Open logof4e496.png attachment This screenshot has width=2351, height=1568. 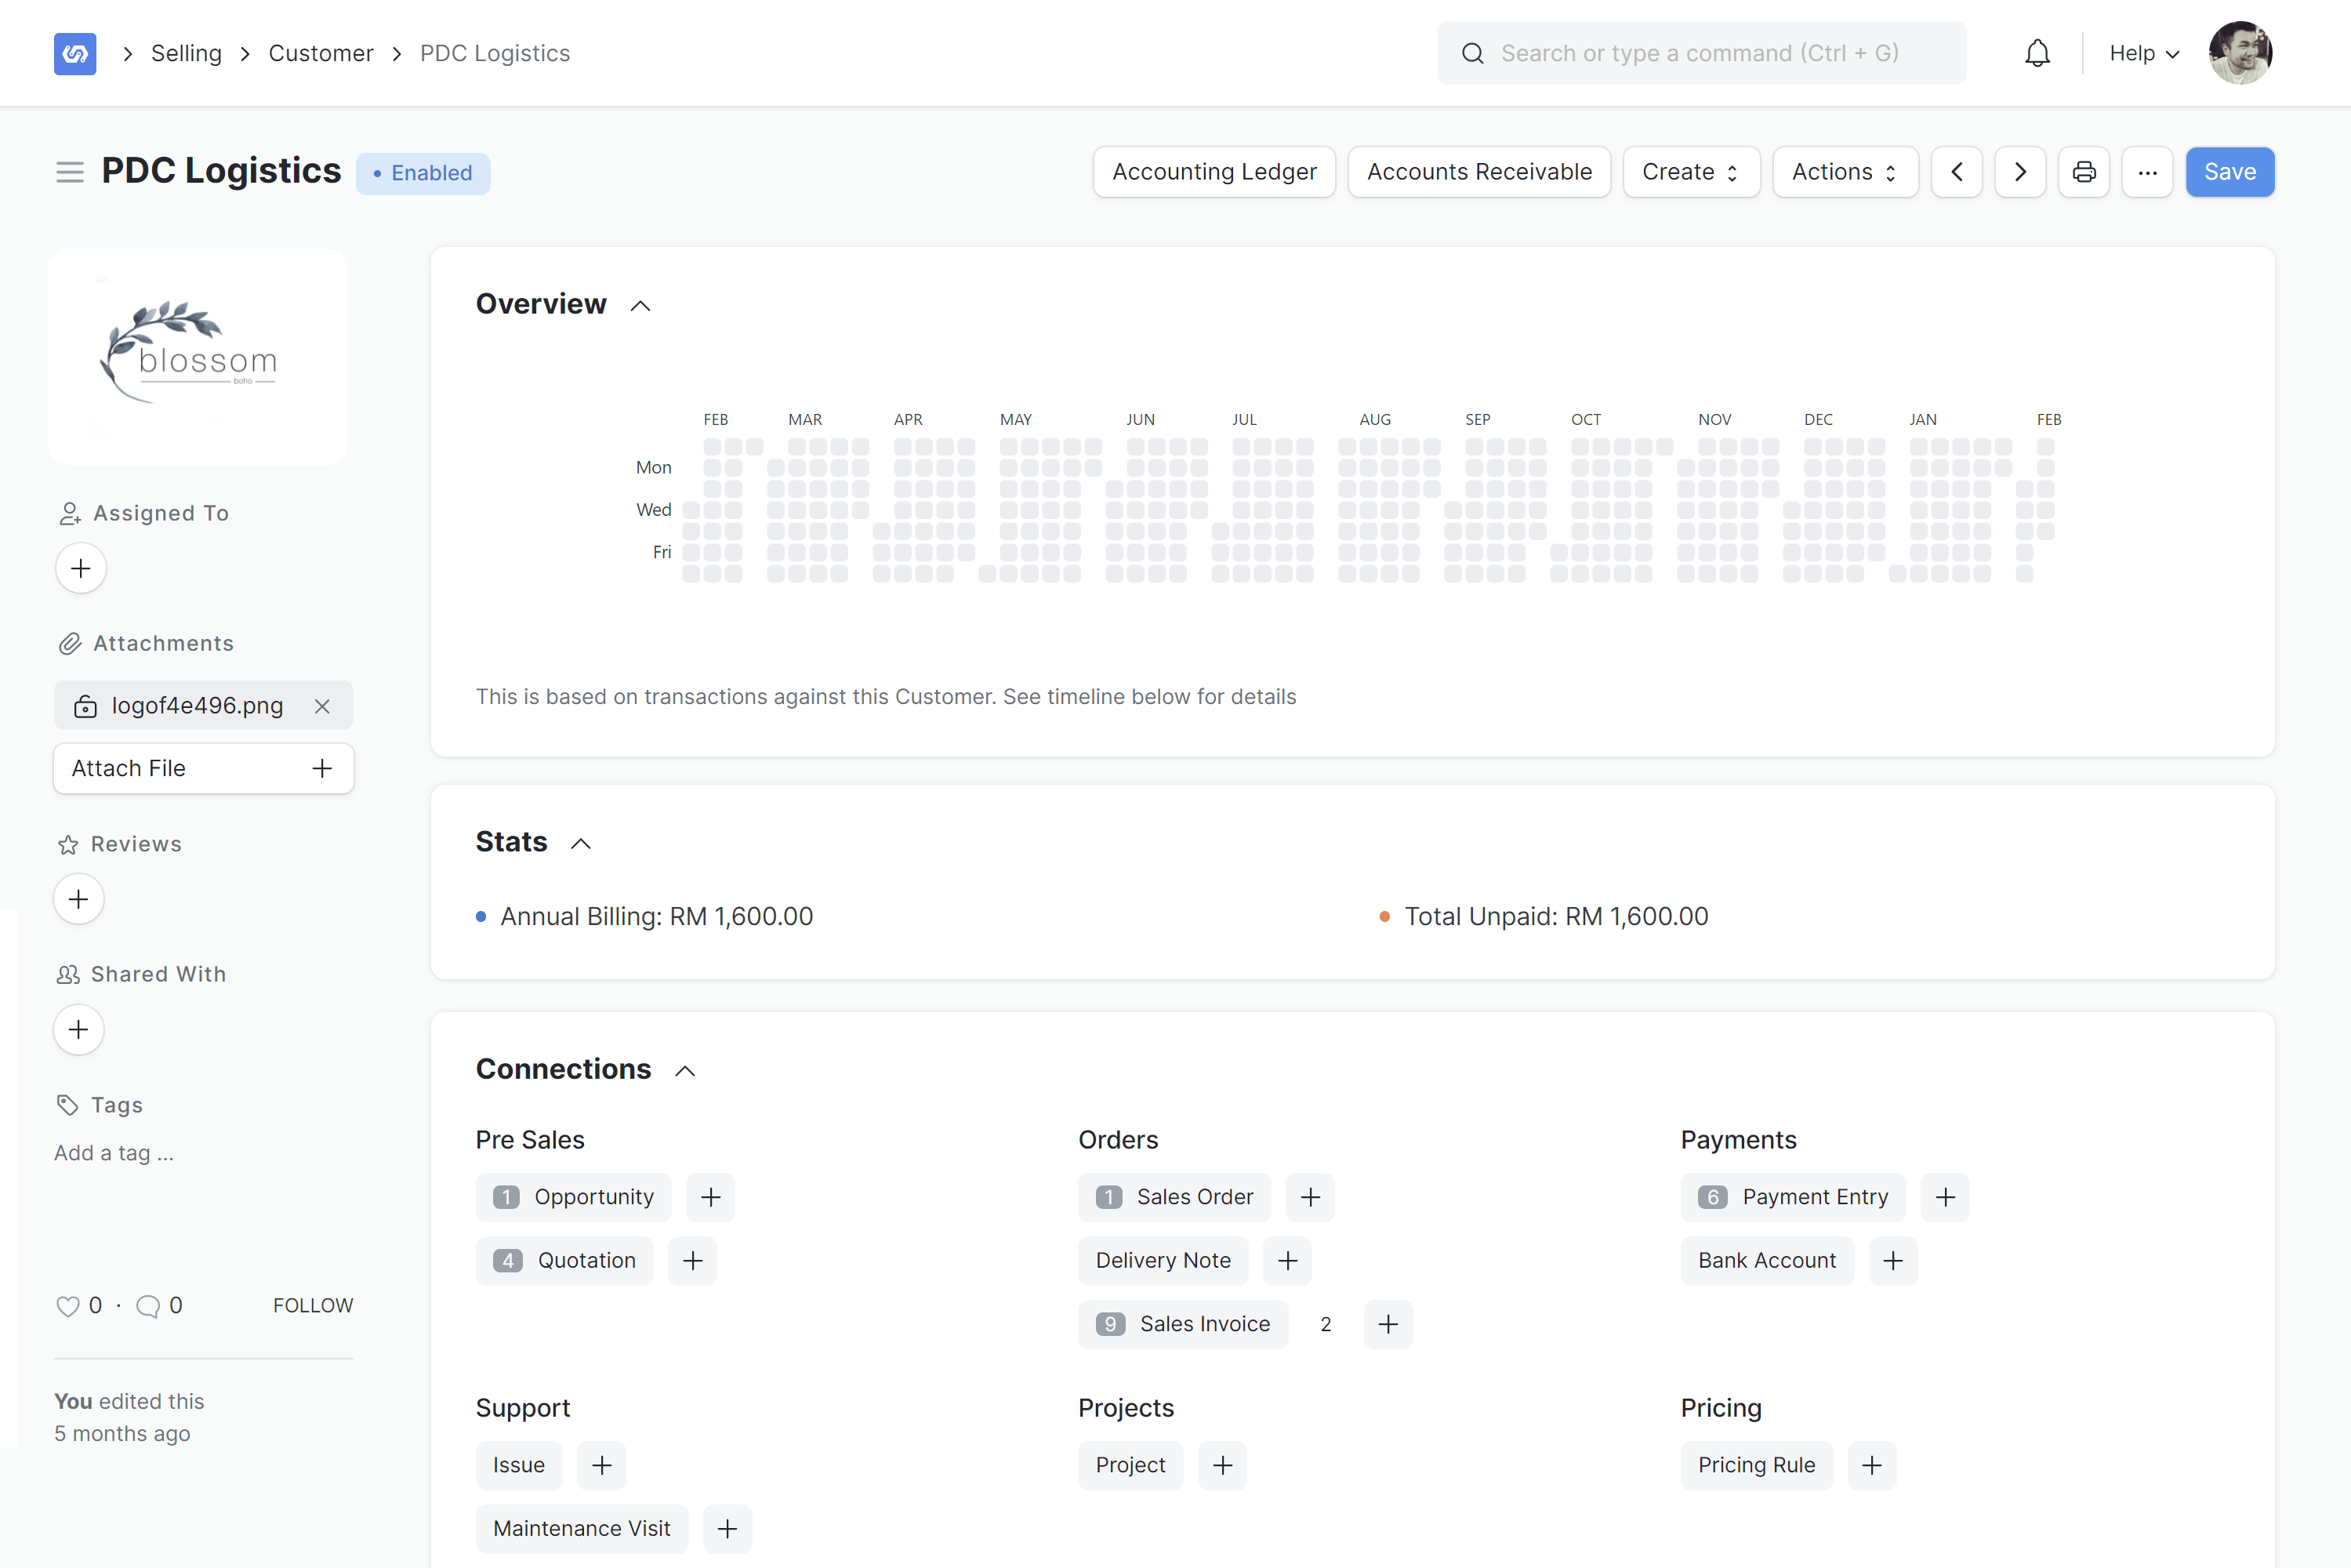coord(197,706)
